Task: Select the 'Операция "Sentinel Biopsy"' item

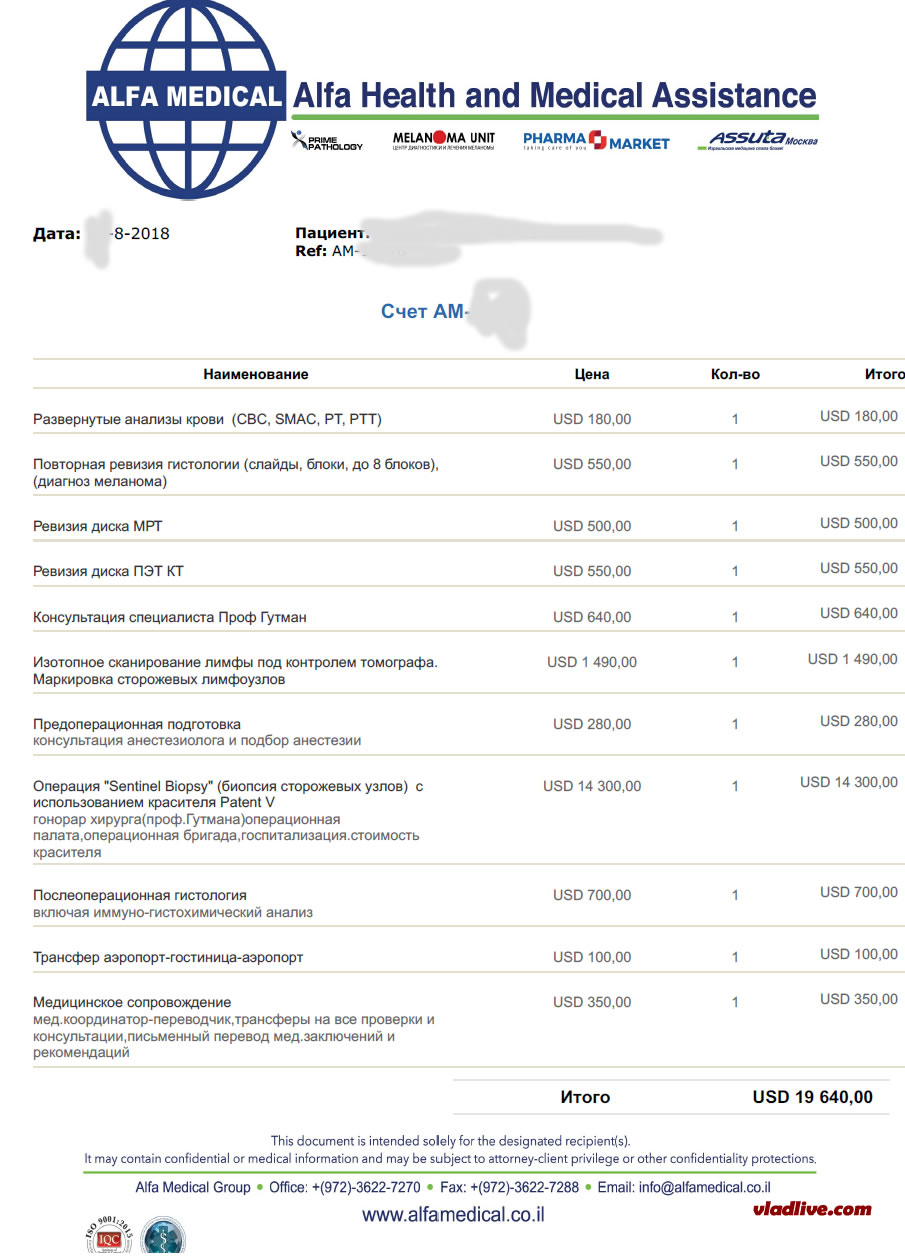Action: [x=228, y=794]
